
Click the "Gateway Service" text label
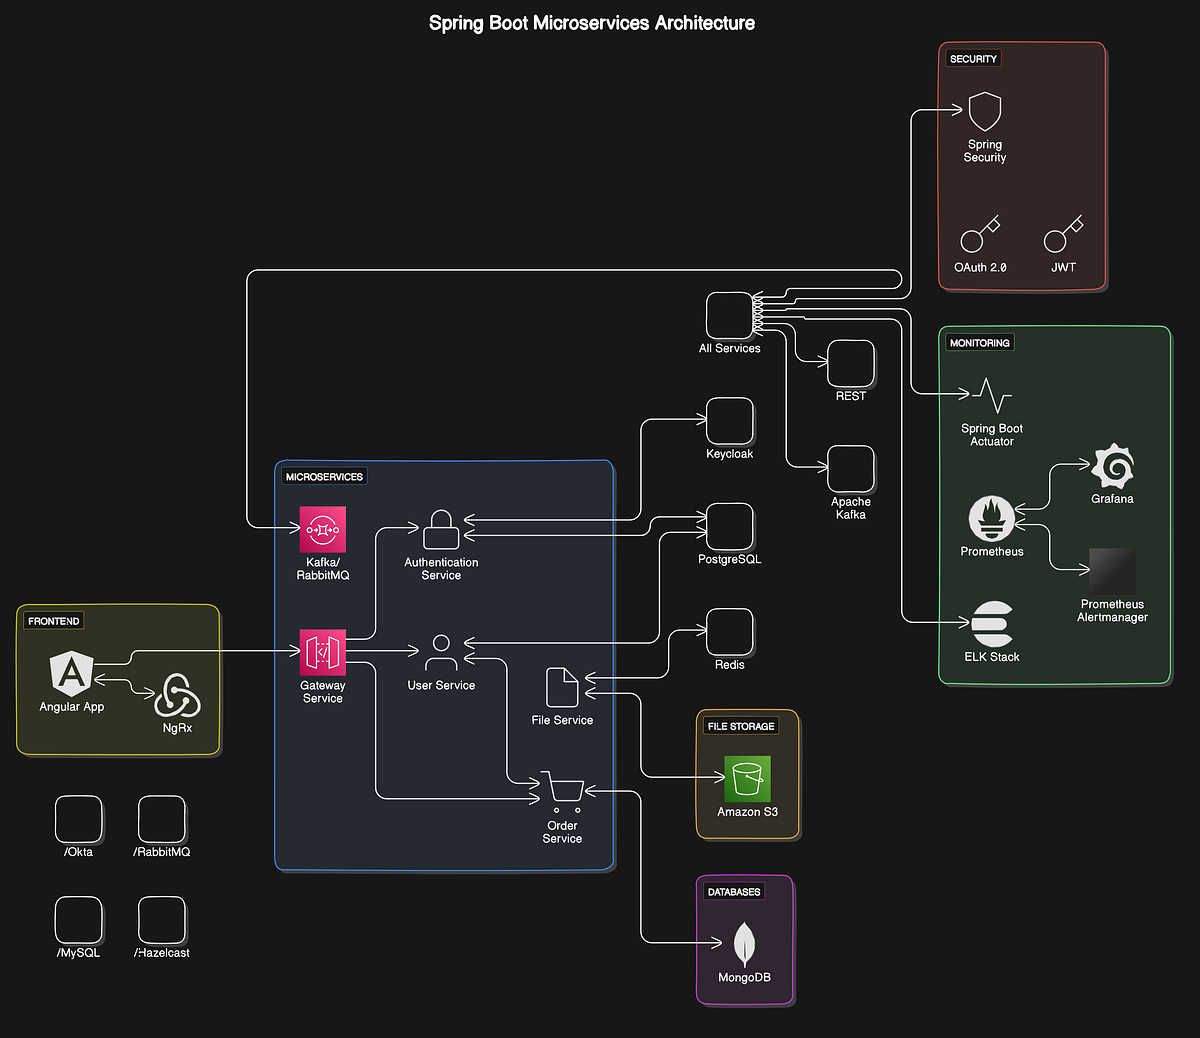click(323, 692)
